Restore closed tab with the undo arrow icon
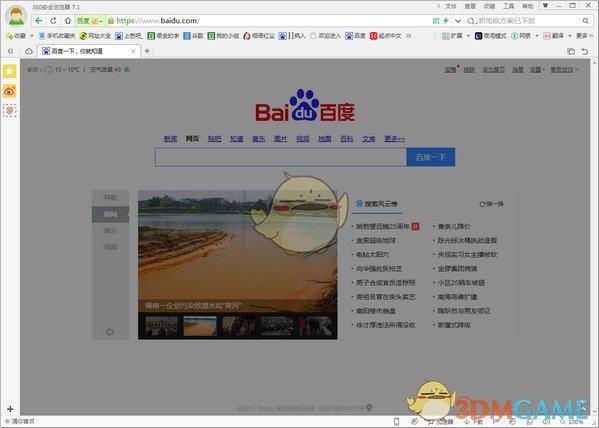599x428 pixels. [584, 51]
